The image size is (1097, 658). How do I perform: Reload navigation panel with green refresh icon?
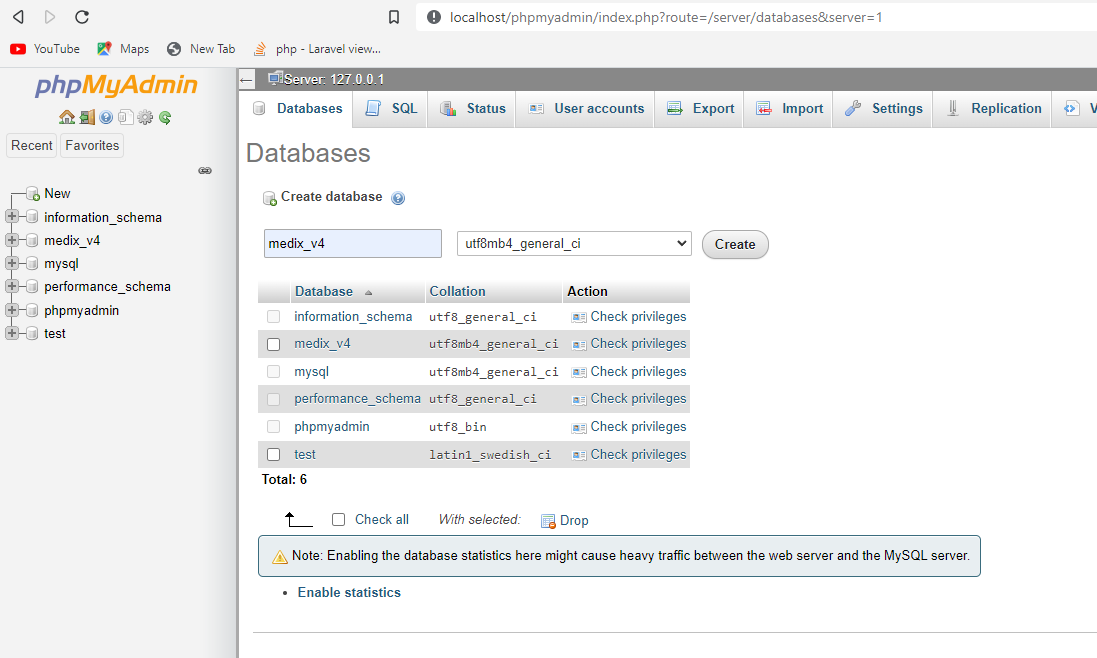click(165, 117)
